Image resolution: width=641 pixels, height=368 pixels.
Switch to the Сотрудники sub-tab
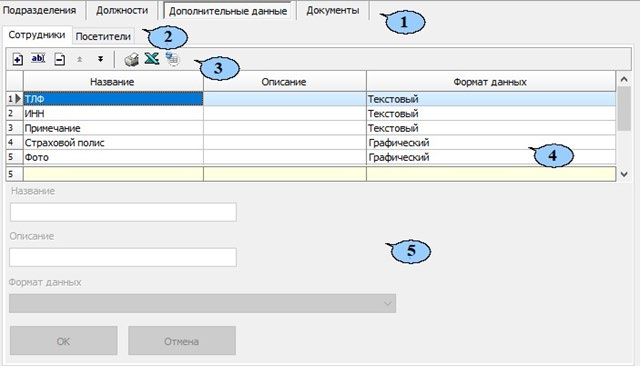tap(37, 35)
